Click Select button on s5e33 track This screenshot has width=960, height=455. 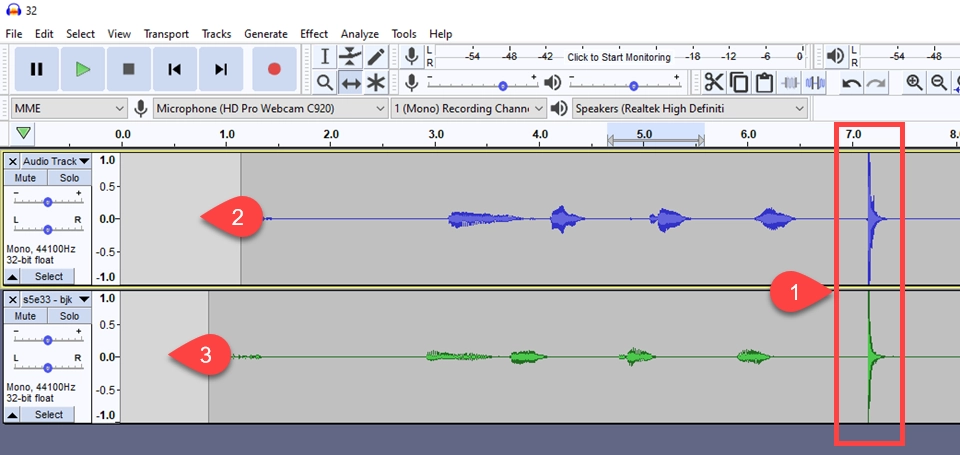pos(48,414)
